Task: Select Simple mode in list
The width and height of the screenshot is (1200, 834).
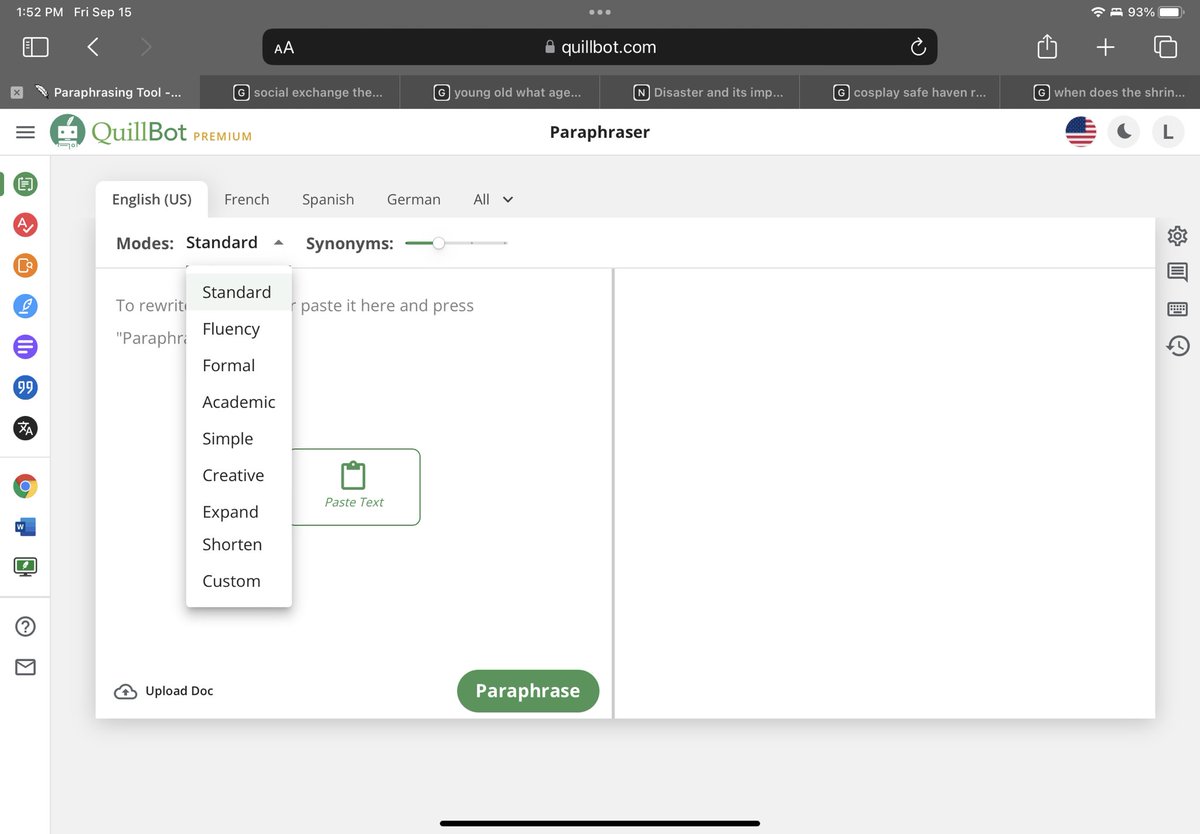Action: [x=238, y=439]
